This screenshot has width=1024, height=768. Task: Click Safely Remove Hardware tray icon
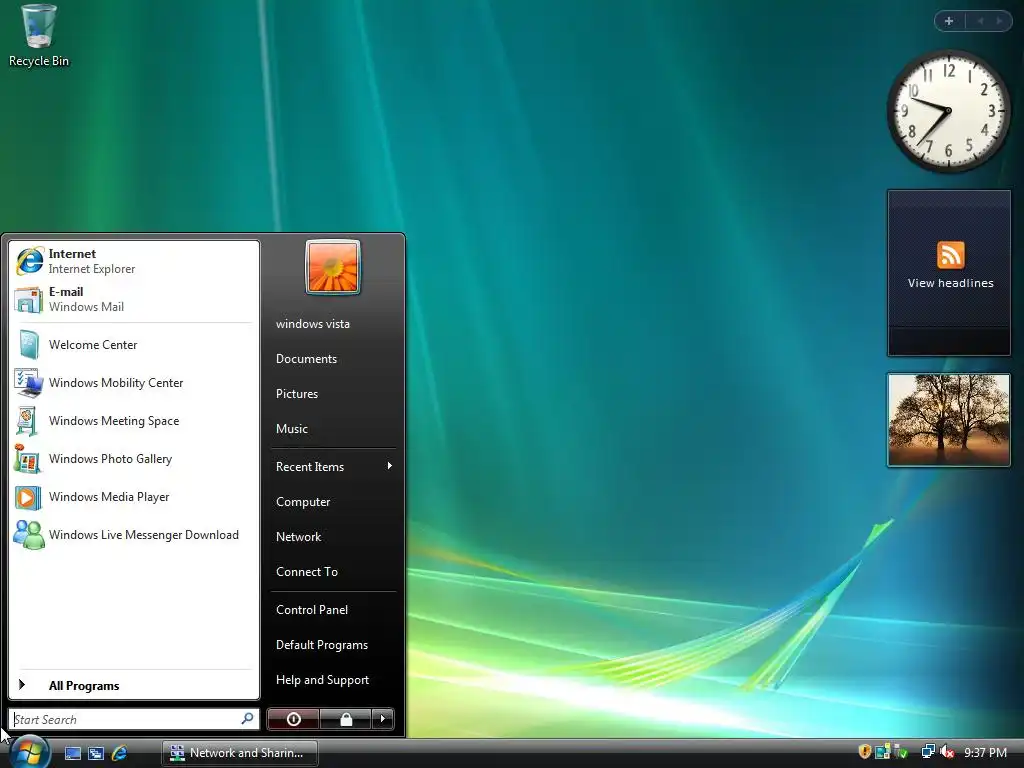click(901, 752)
